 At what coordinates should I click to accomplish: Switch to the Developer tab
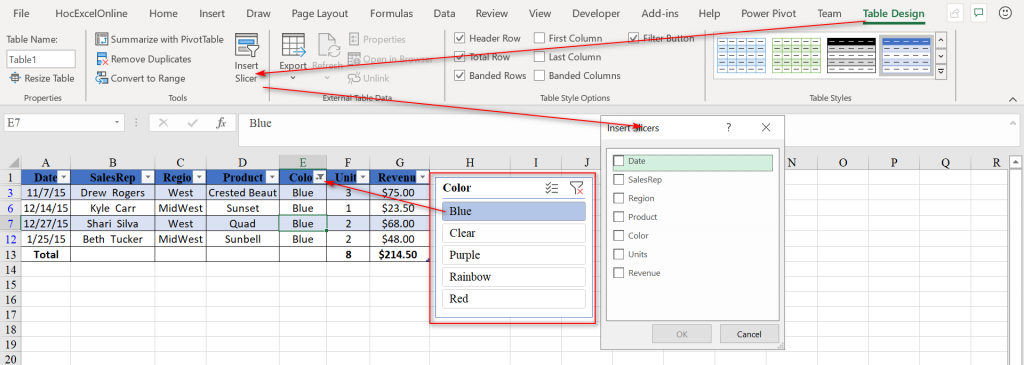(596, 13)
